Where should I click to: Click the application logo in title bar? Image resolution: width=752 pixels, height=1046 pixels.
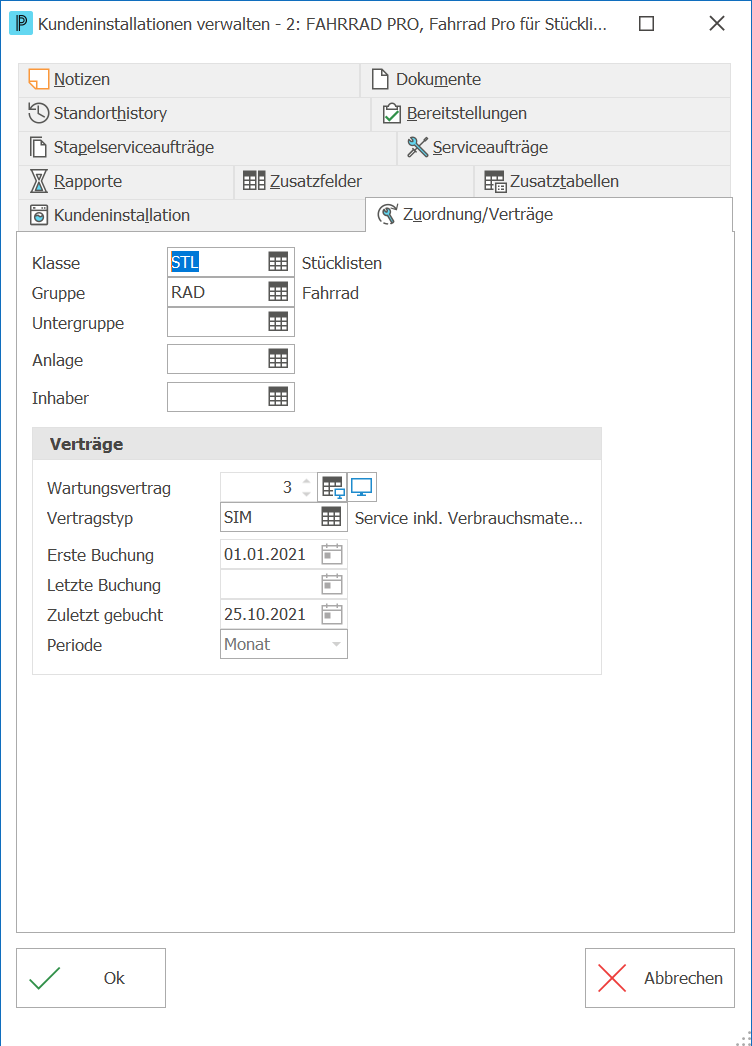(x=21, y=24)
